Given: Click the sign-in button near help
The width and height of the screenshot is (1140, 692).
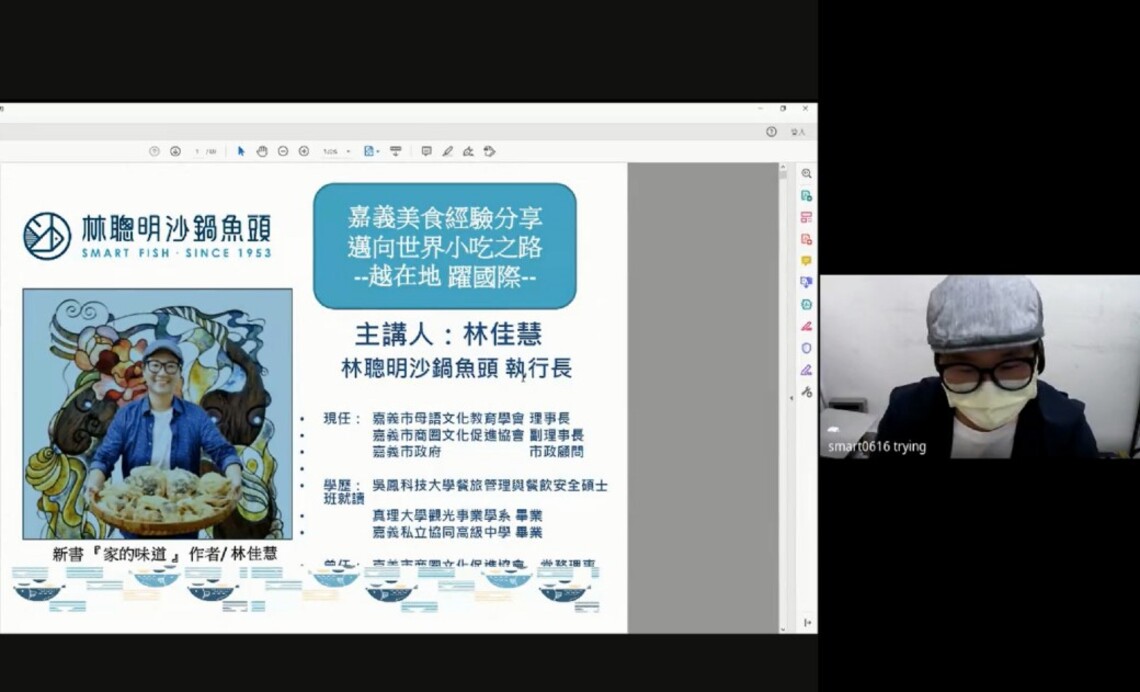Looking at the screenshot, I should point(798,132).
